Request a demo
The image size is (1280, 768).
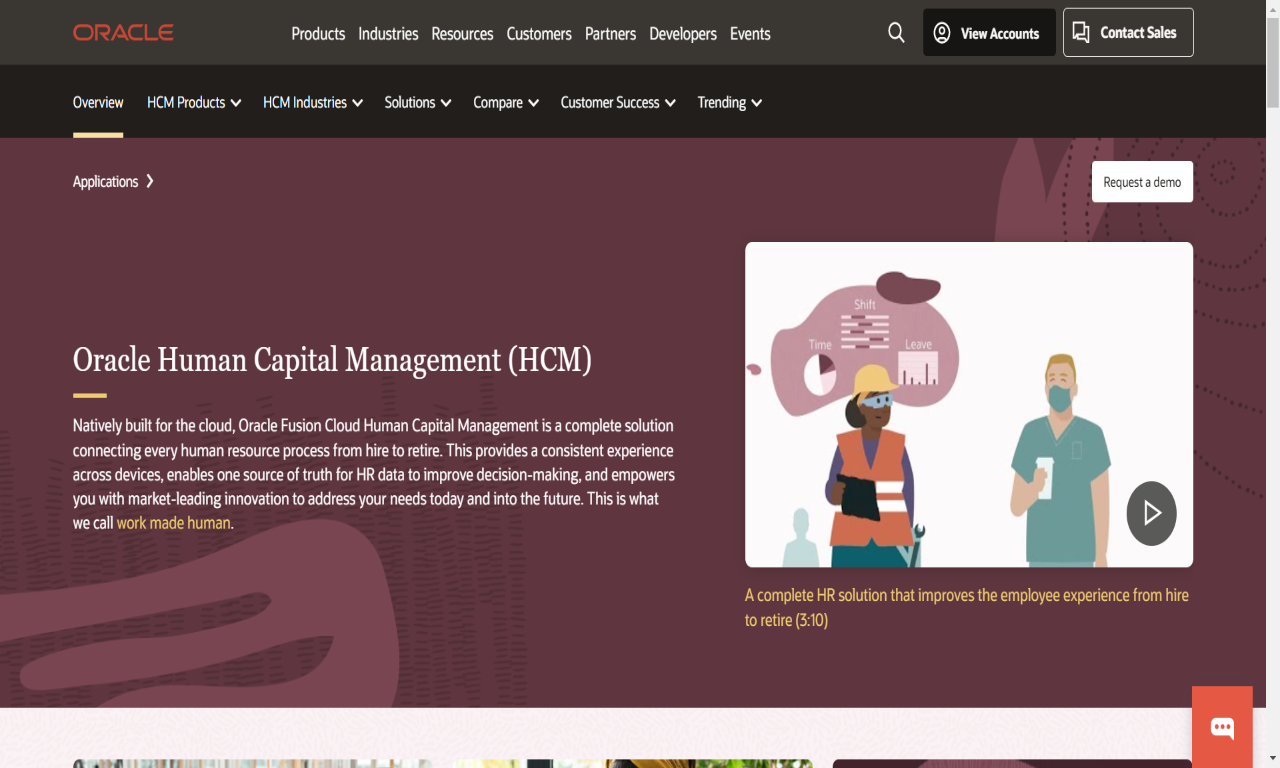tap(1142, 182)
